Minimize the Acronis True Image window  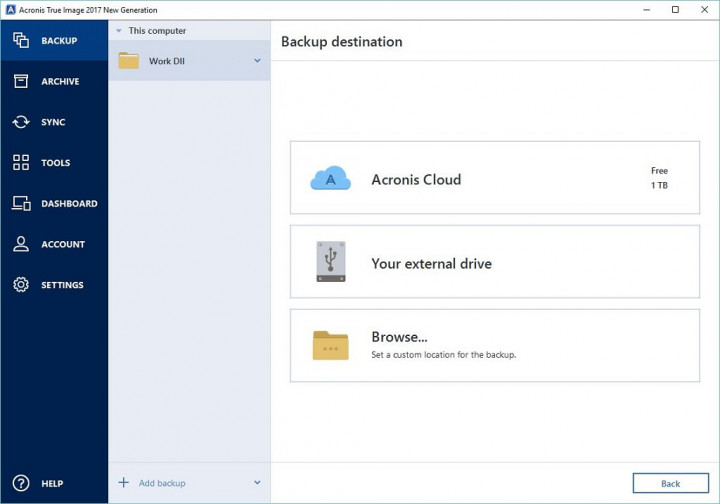(x=647, y=10)
